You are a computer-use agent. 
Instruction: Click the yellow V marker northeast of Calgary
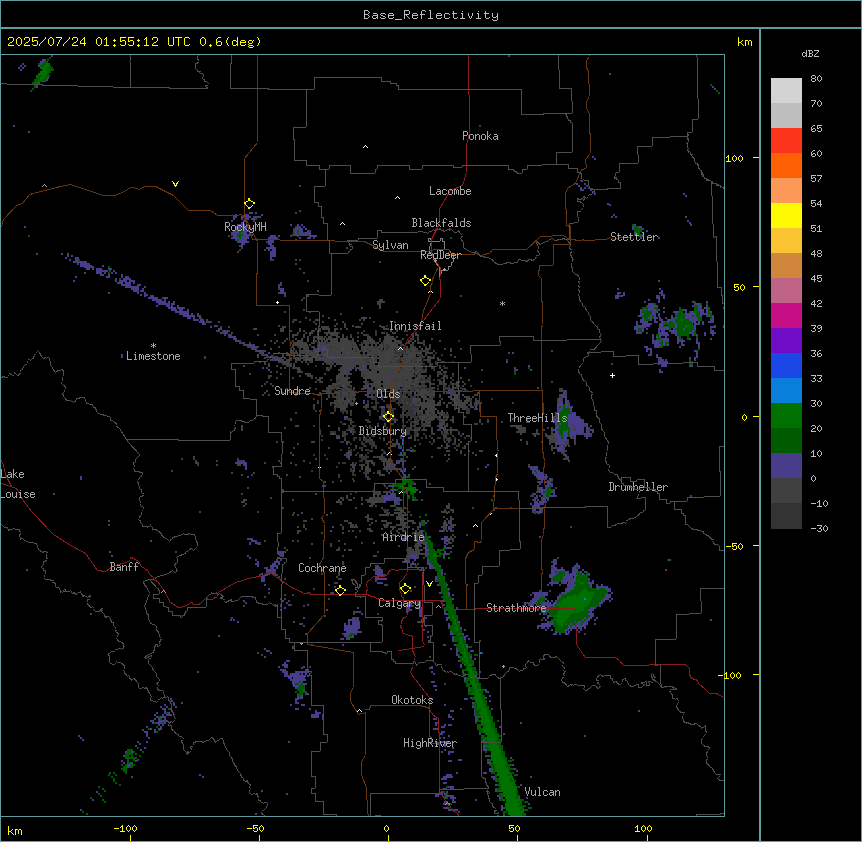[x=429, y=584]
